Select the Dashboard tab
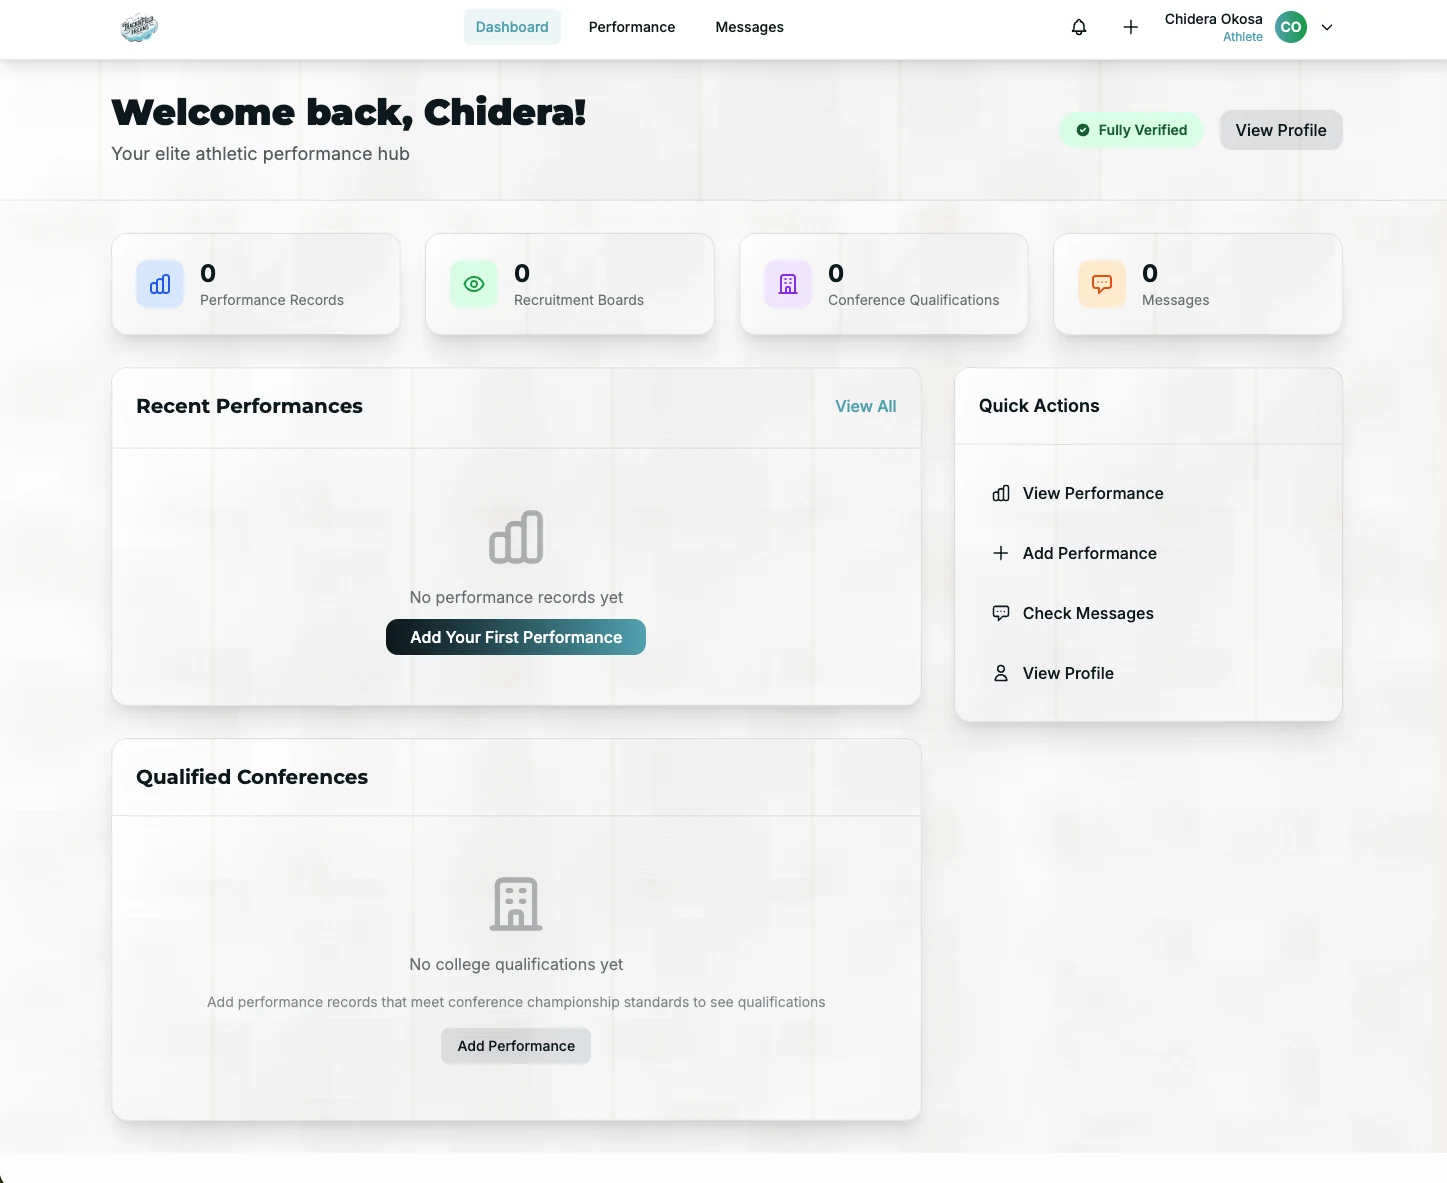Image resolution: width=1447 pixels, height=1183 pixels. pyautogui.click(x=512, y=27)
